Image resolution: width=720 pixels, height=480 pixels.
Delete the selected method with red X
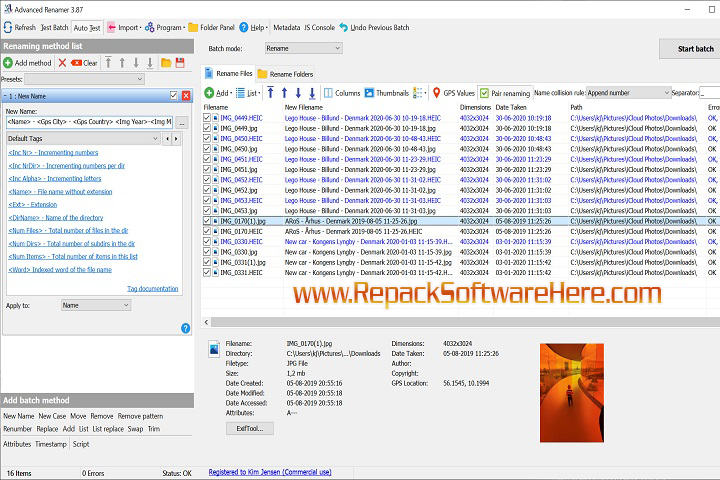point(62,63)
